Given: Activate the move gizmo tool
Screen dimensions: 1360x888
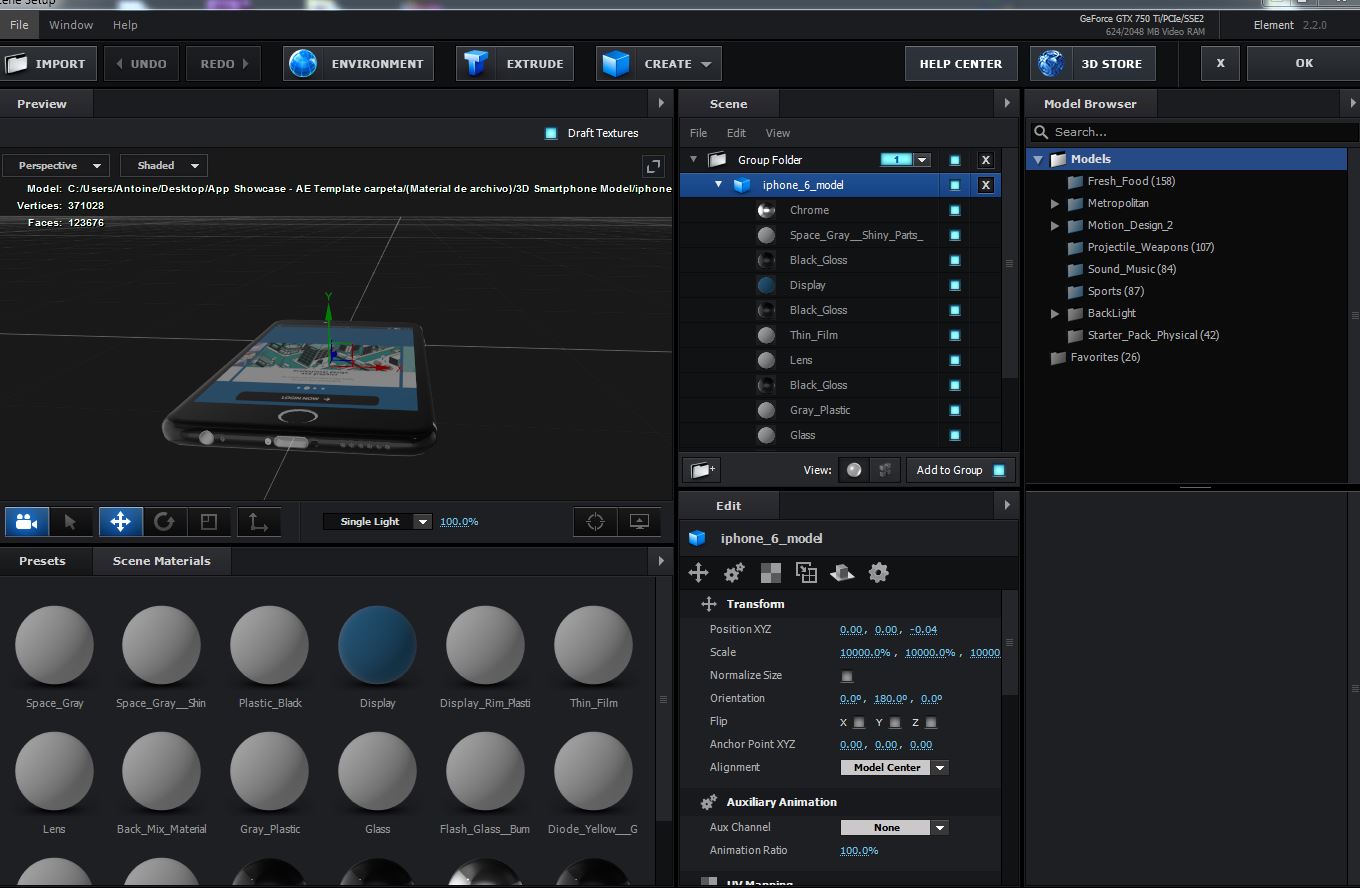Looking at the screenshot, I should click(120, 522).
